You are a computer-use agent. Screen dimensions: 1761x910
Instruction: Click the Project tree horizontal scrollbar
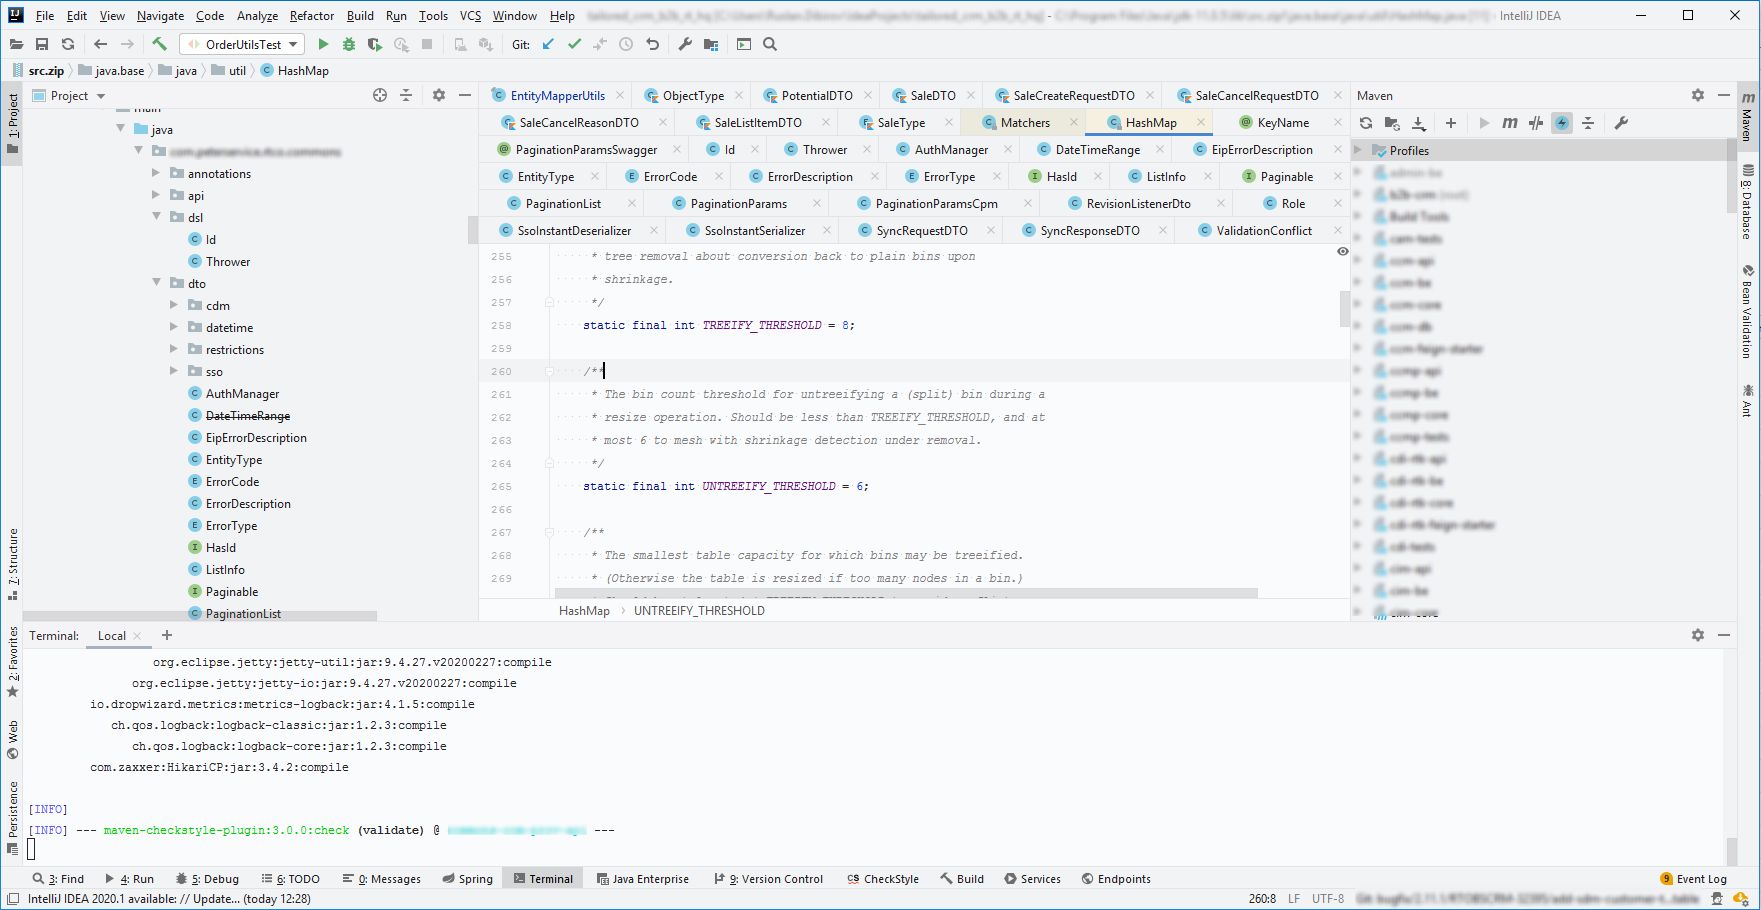[x=200, y=615]
